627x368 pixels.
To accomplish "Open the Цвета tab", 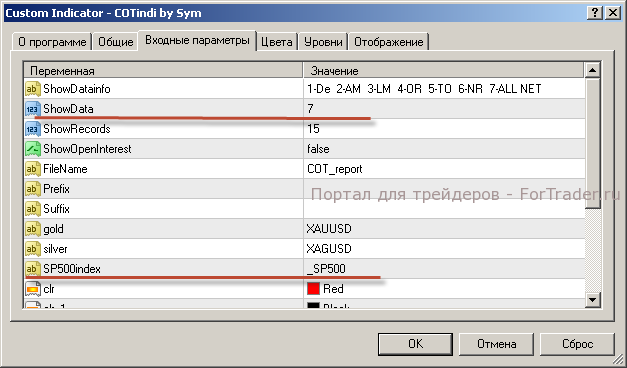I will (277, 42).
